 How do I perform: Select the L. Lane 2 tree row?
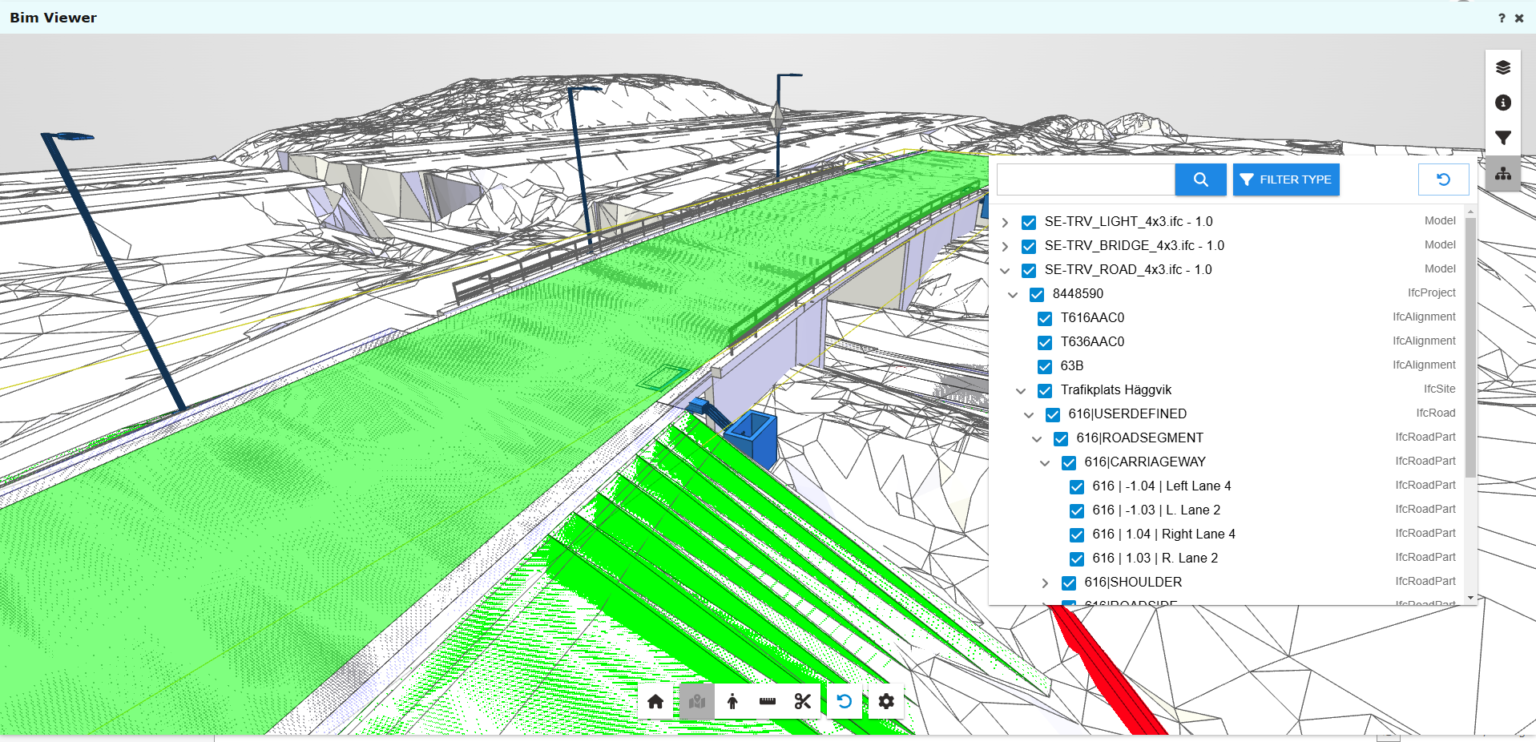pyautogui.click(x=1228, y=510)
